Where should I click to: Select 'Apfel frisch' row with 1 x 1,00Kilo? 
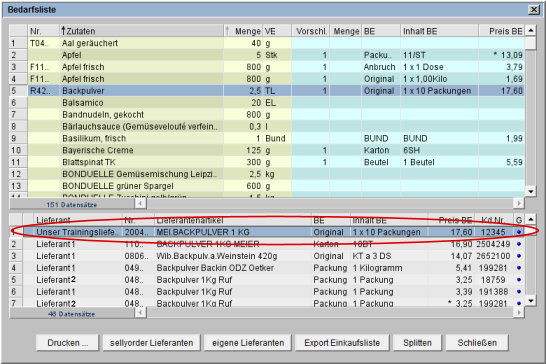click(x=267, y=79)
